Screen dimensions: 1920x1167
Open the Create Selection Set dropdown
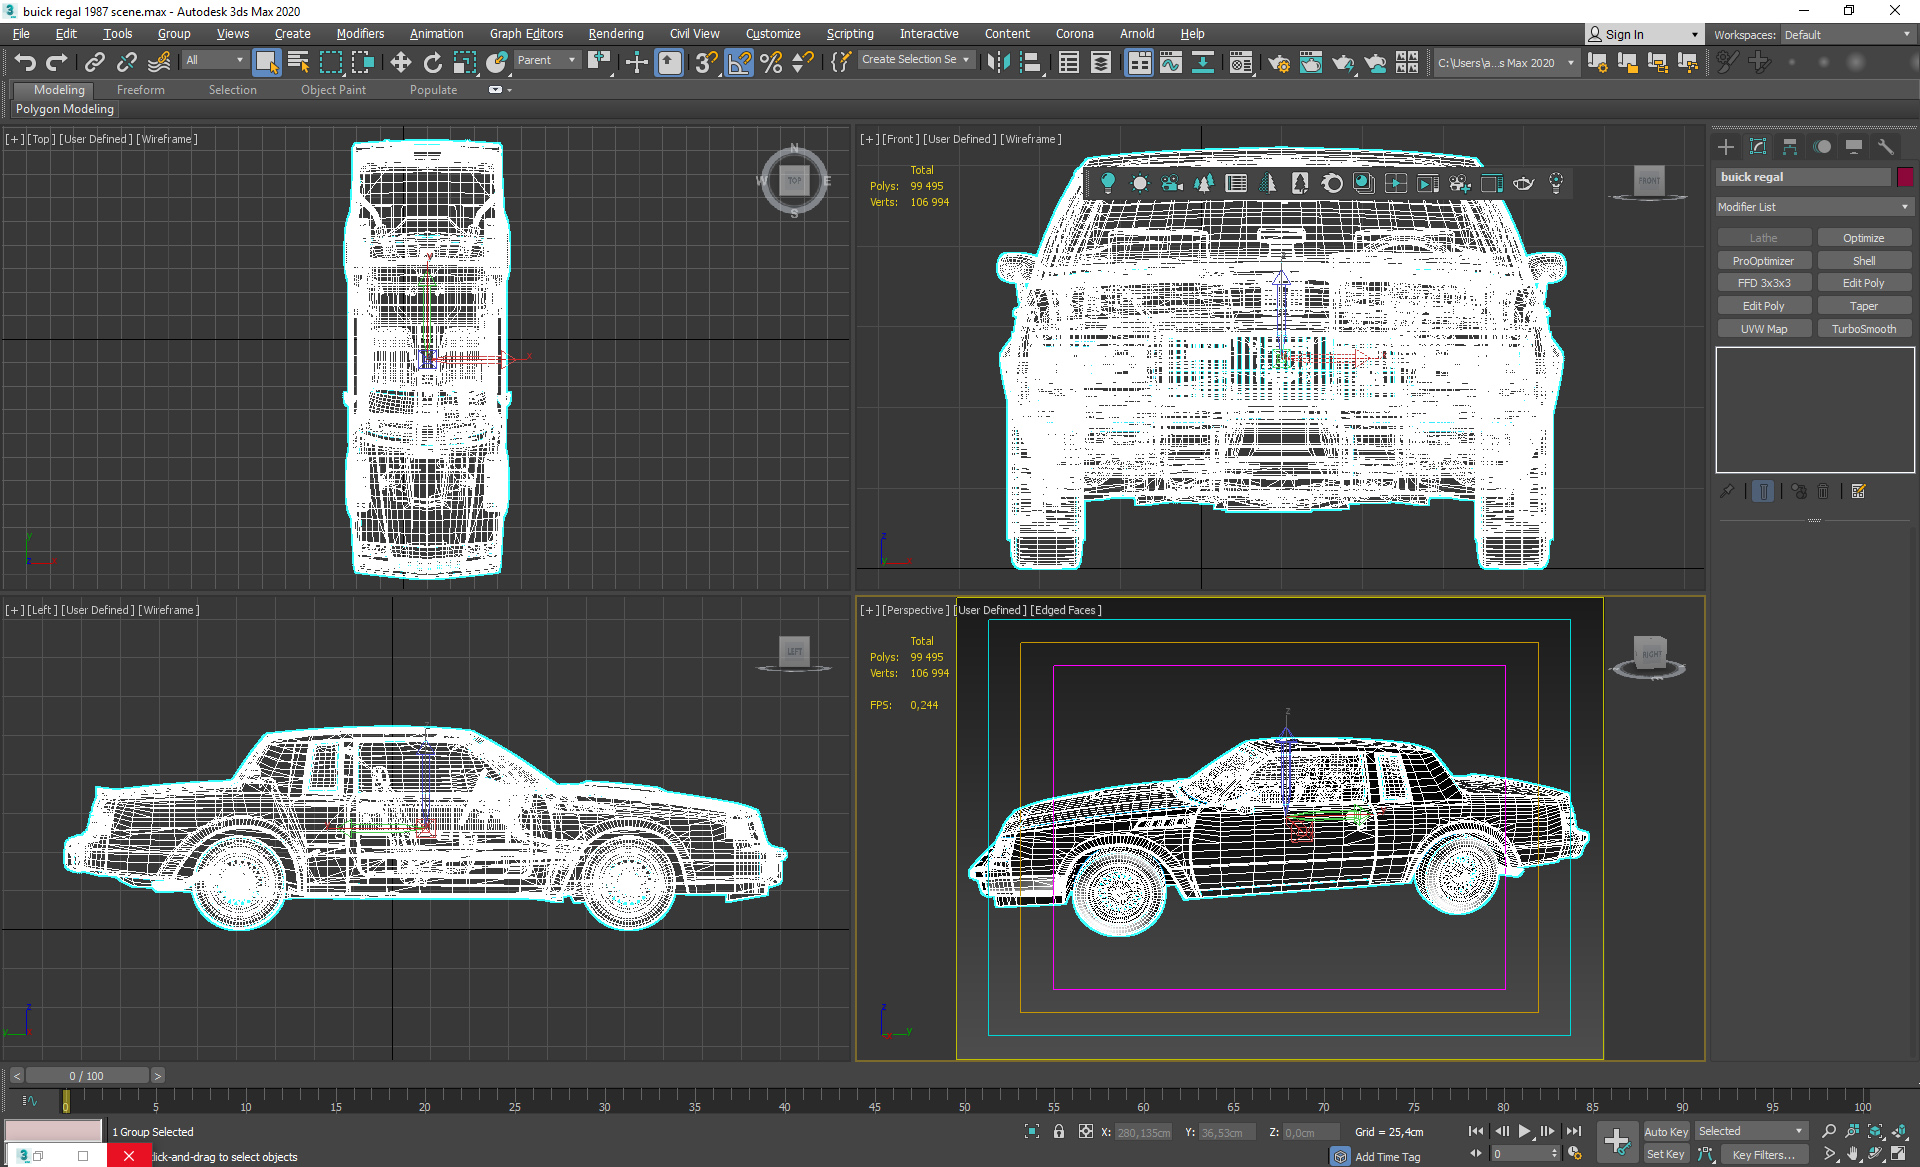coord(915,60)
